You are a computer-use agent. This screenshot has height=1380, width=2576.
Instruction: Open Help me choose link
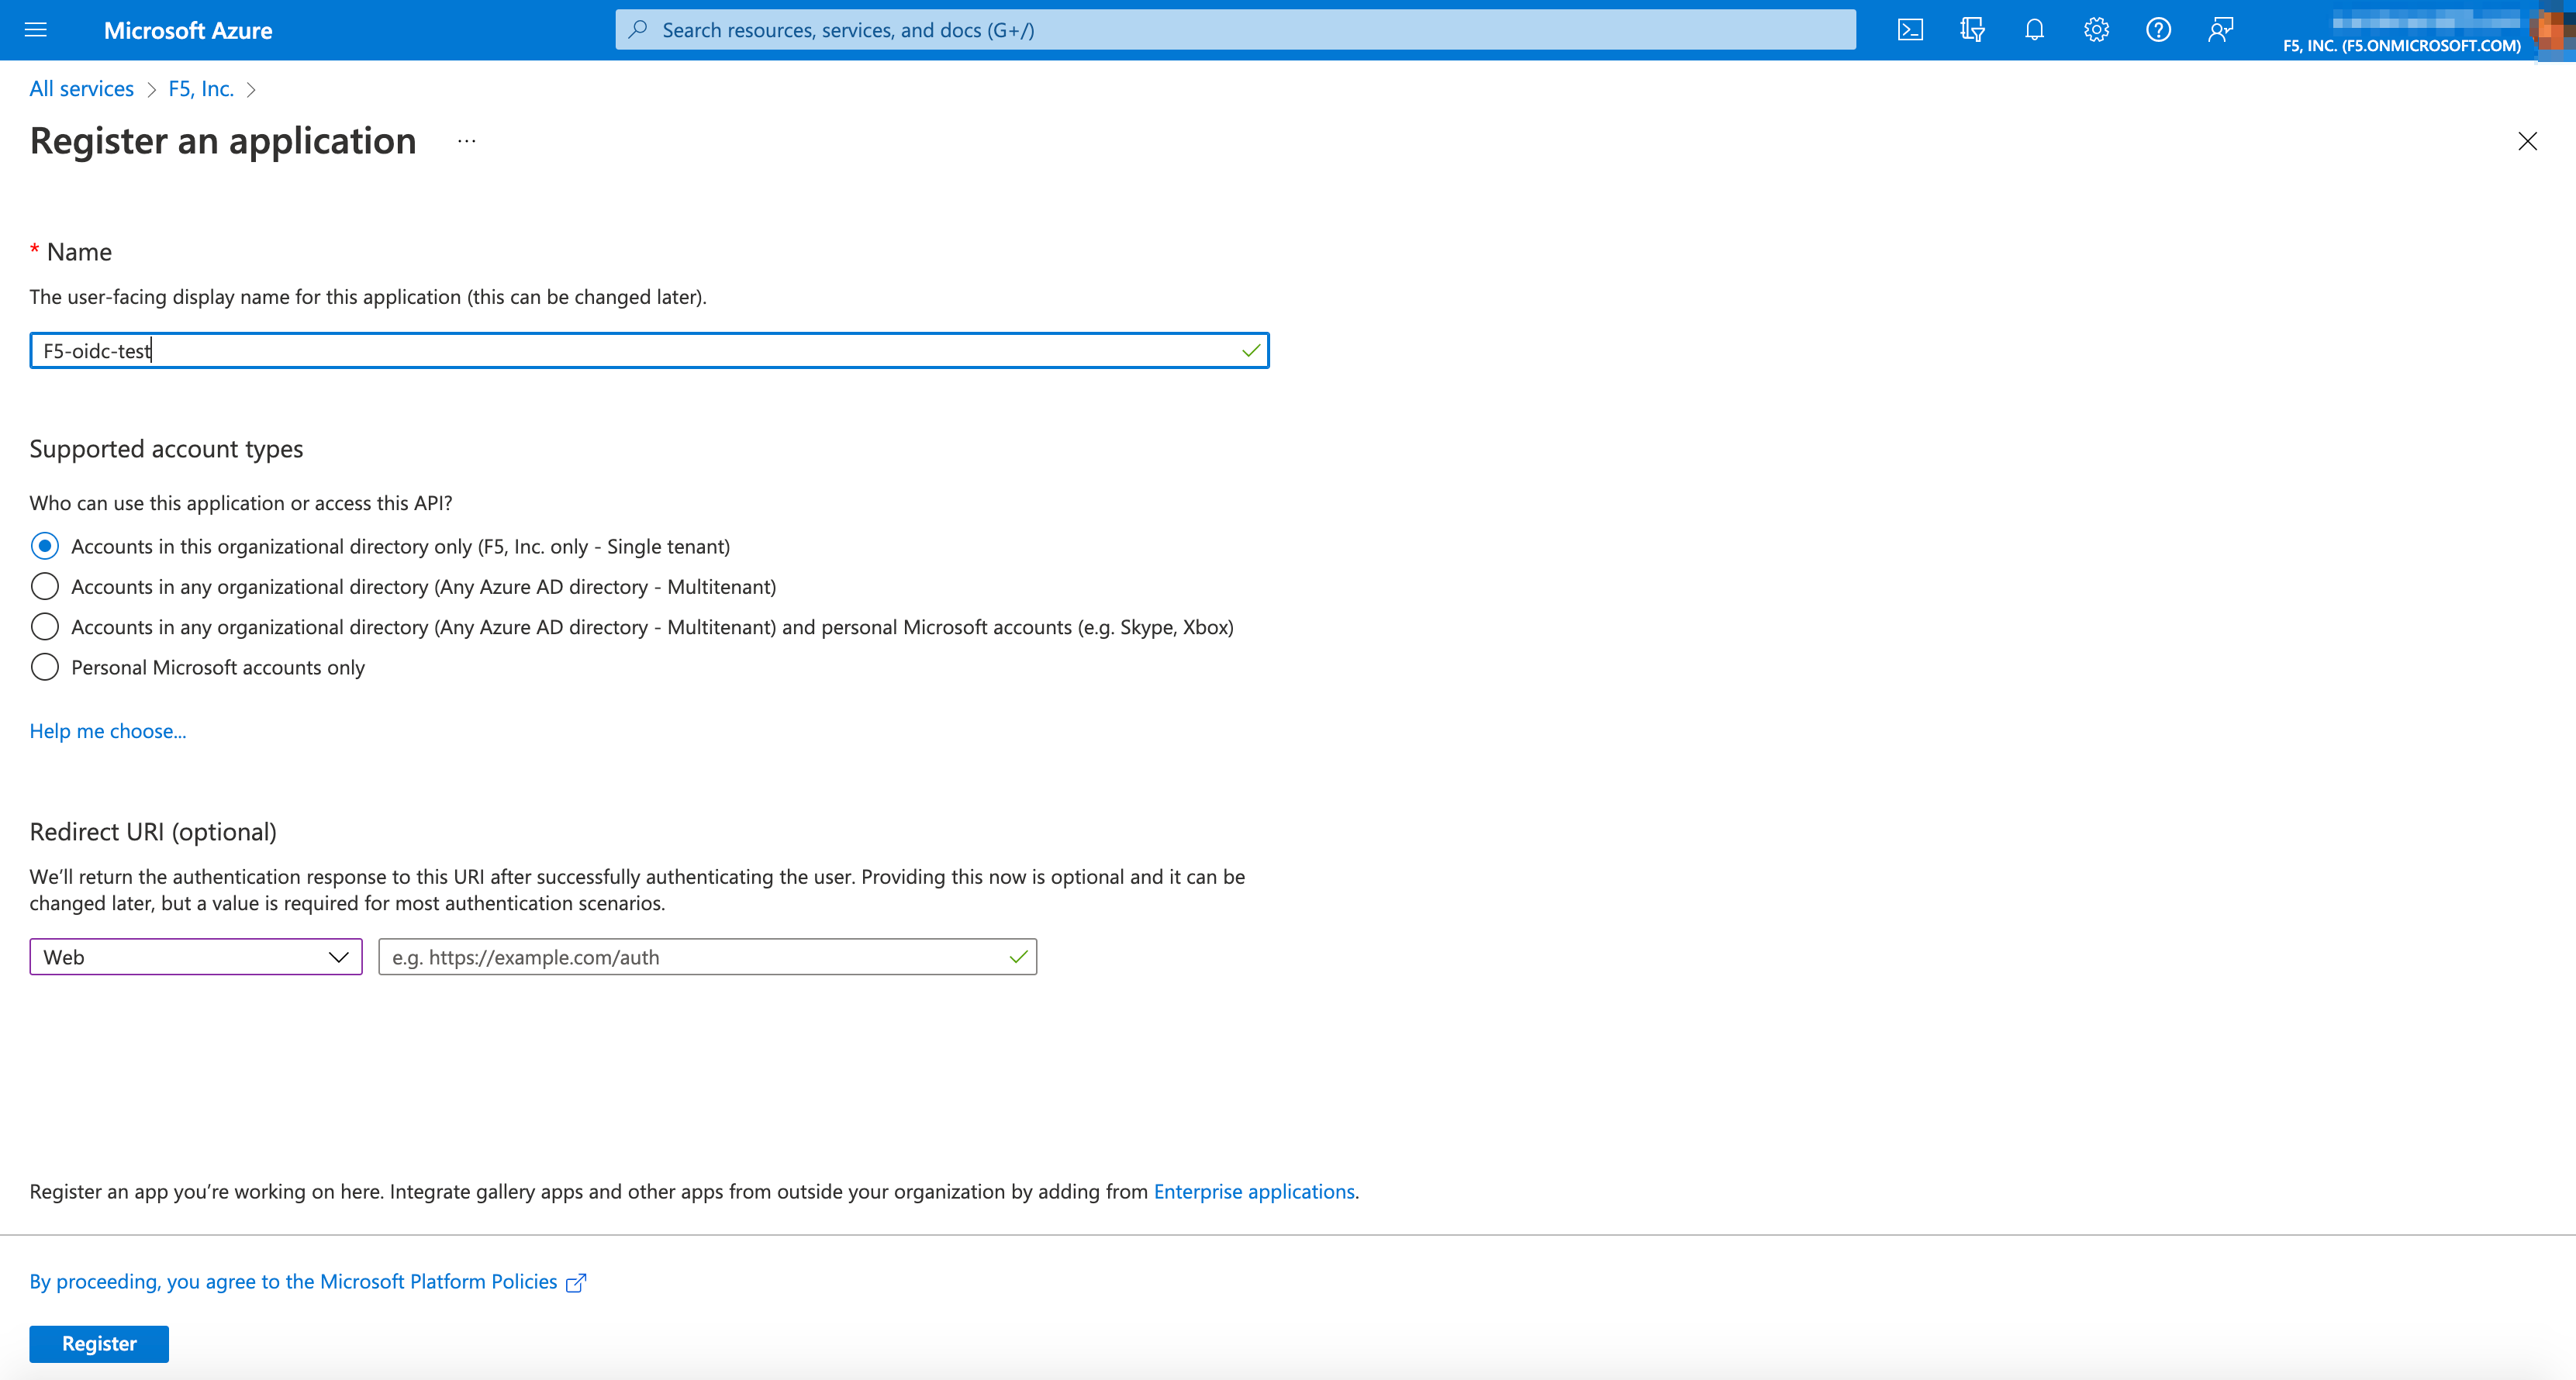[x=108, y=731]
